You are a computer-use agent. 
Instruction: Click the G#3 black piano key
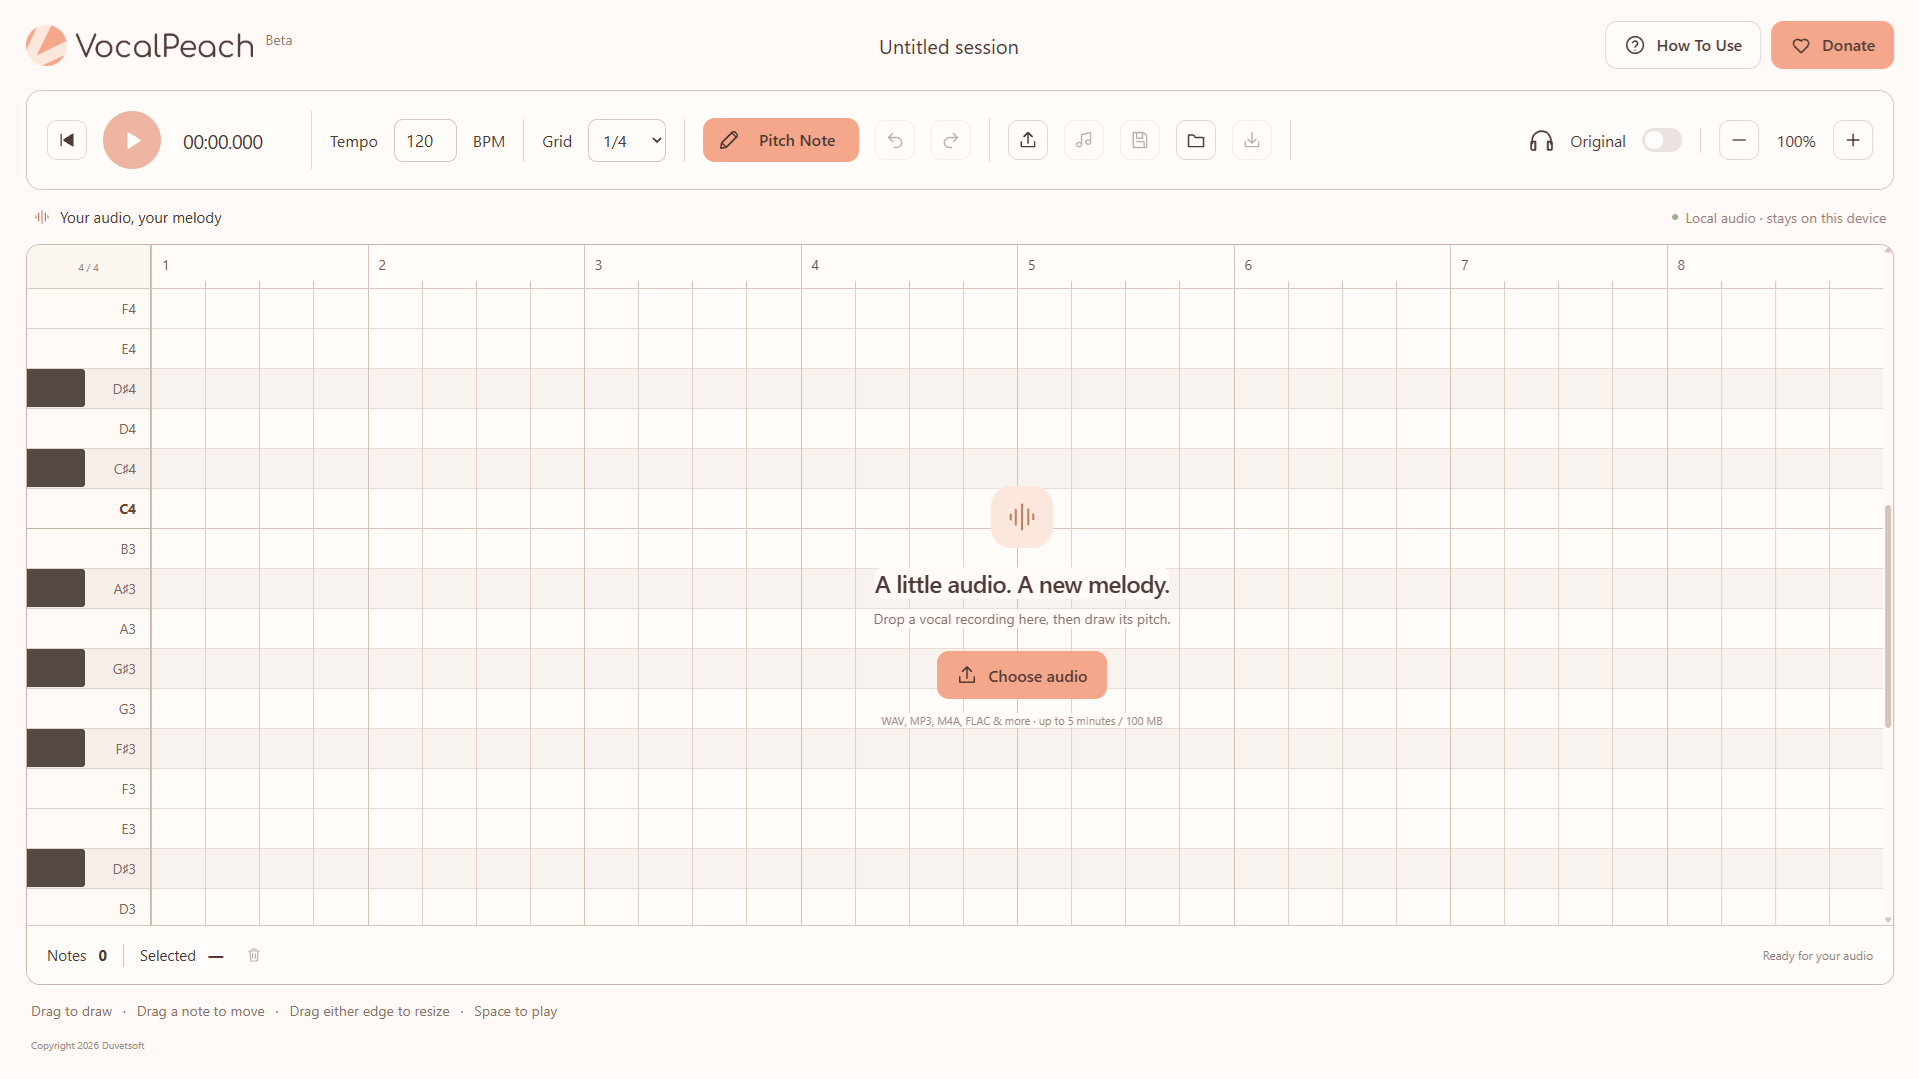(56, 668)
